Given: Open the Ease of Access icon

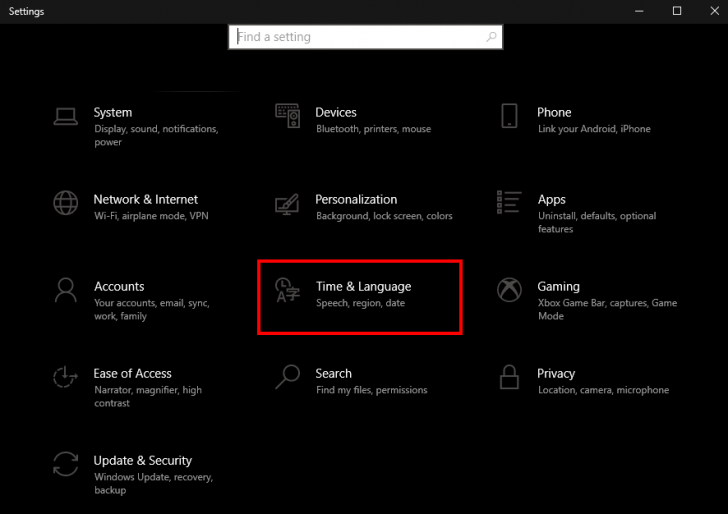Looking at the screenshot, I should pyautogui.click(x=66, y=377).
